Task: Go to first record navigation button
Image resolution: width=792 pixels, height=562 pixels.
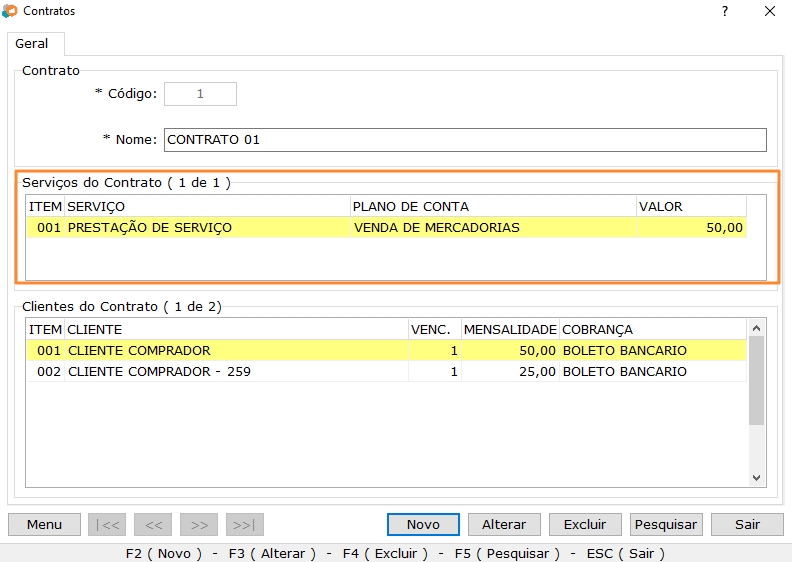Action: point(107,524)
